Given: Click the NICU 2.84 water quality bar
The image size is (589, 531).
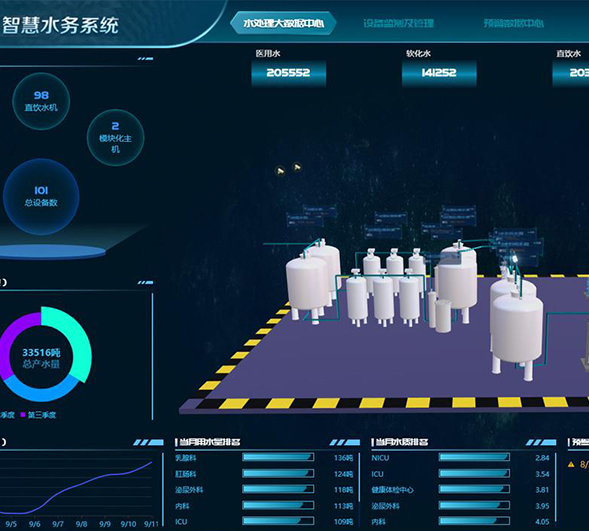Looking at the screenshot, I should (x=474, y=457).
